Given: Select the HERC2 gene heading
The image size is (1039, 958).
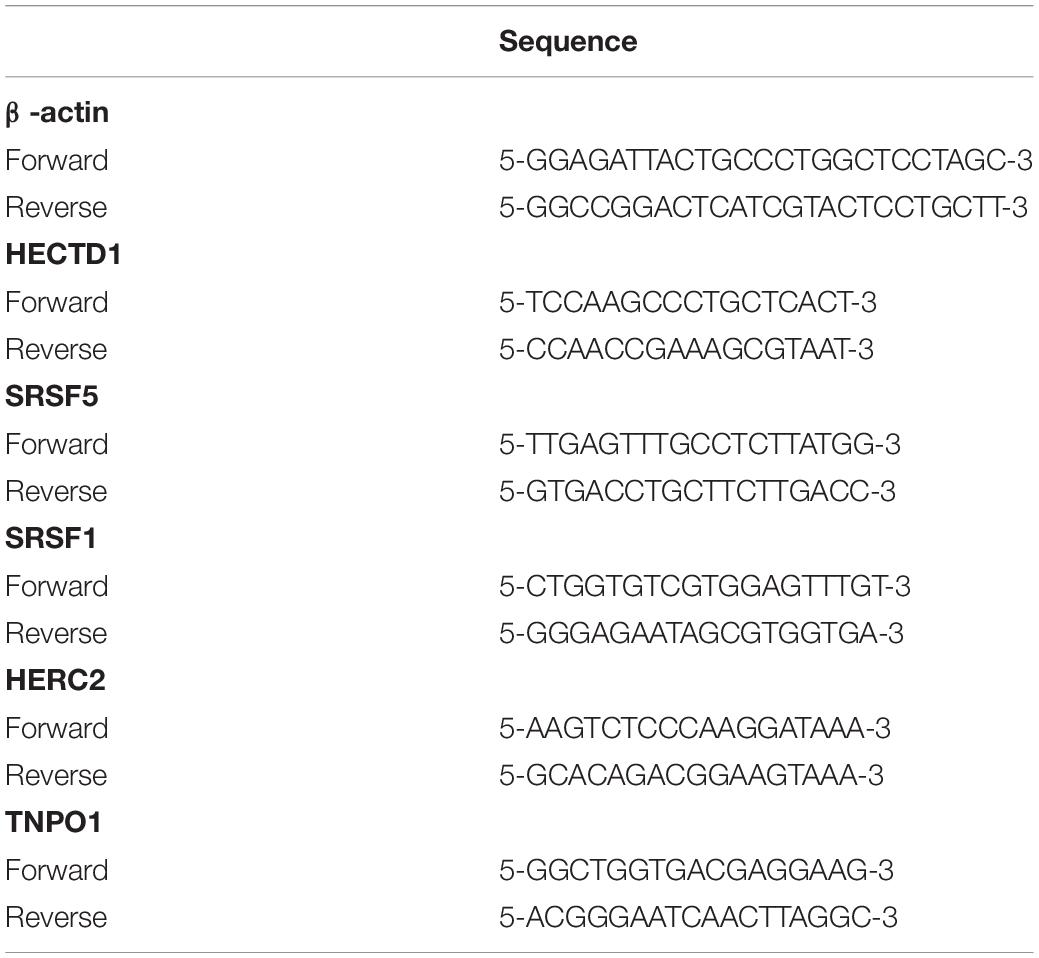Looking at the screenshot, I should point(56,680).
